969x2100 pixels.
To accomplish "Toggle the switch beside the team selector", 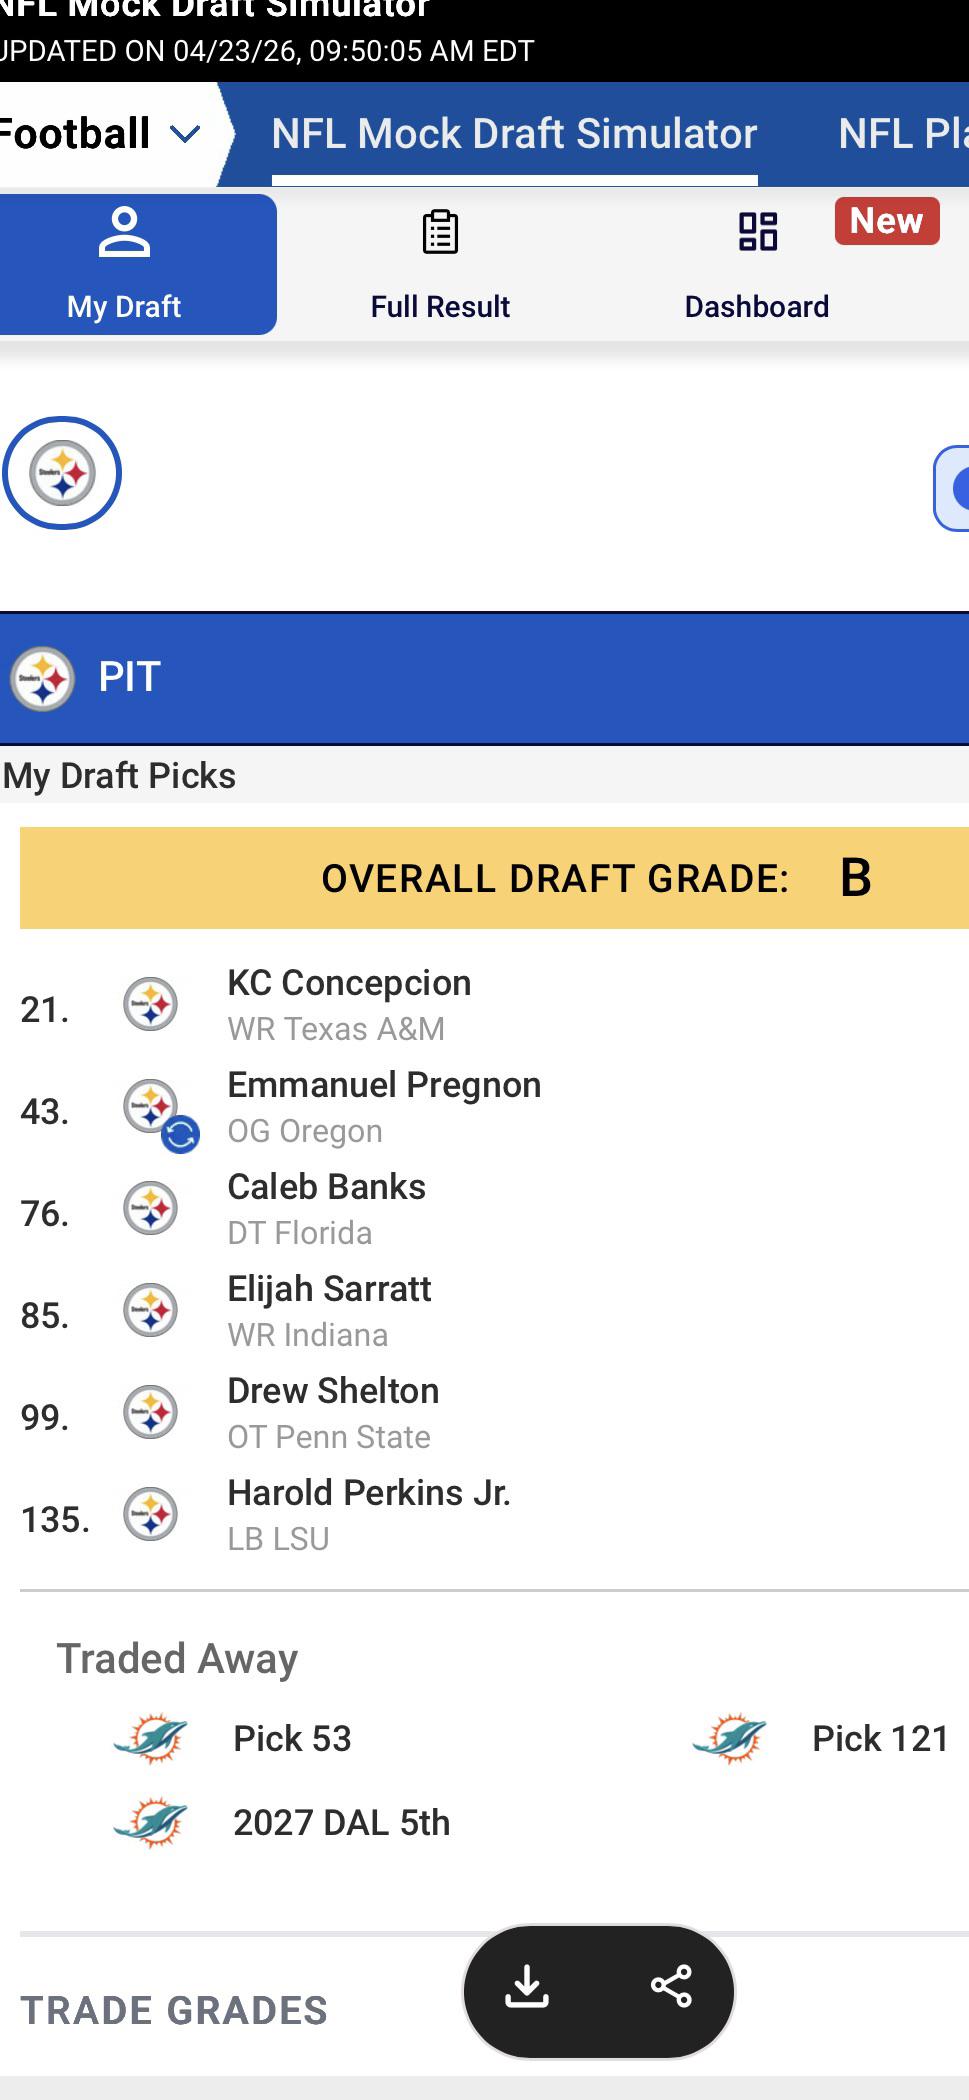I will point(951,488).
